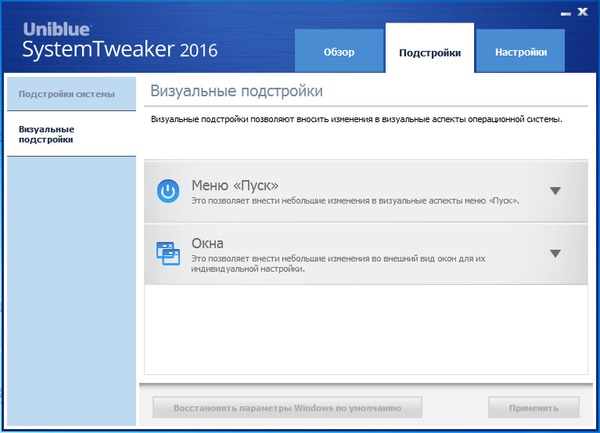Viewport: 600px width, 433px height.
Task: Select Визуальные подстройки in the sidebar
Action: (48, 134)
